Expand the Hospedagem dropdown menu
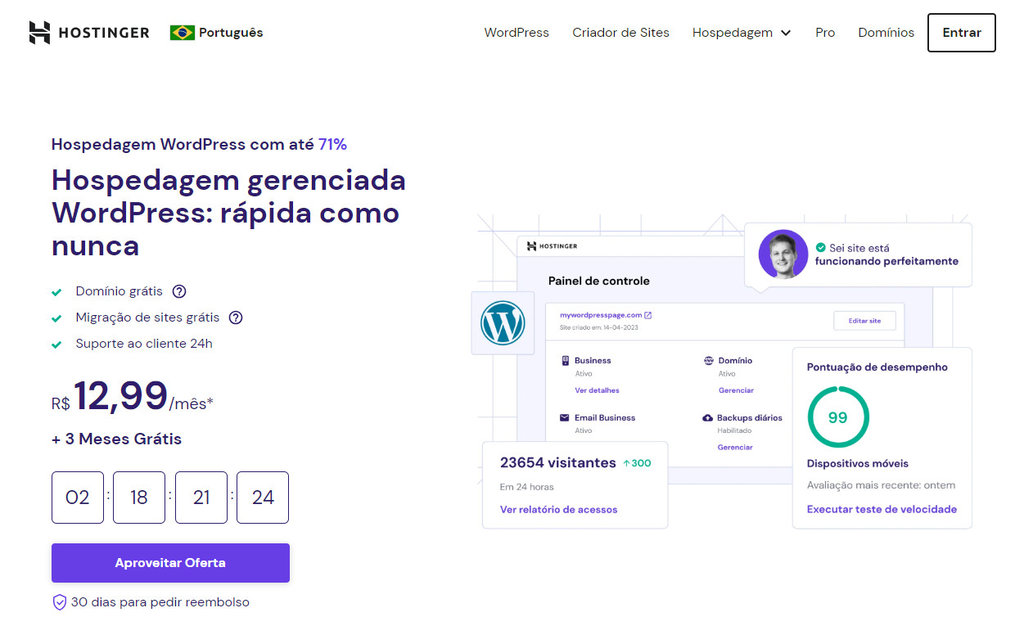1024x635 pixels. tap(741, 33)
